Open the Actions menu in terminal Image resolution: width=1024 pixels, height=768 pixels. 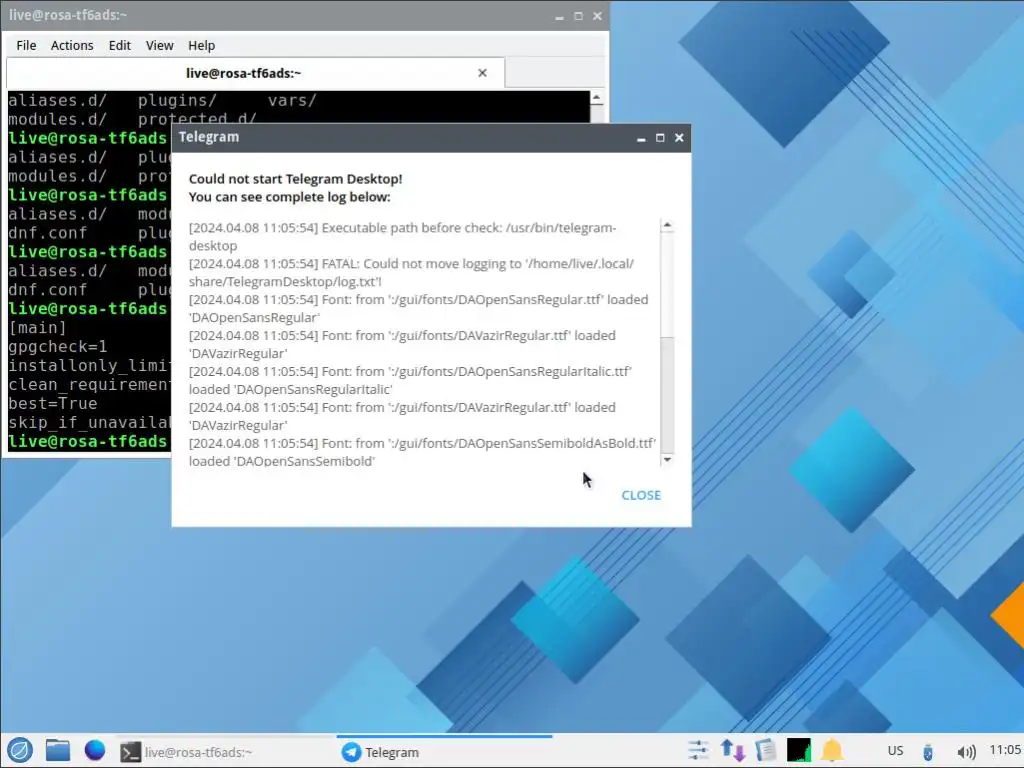click(72, 46)
